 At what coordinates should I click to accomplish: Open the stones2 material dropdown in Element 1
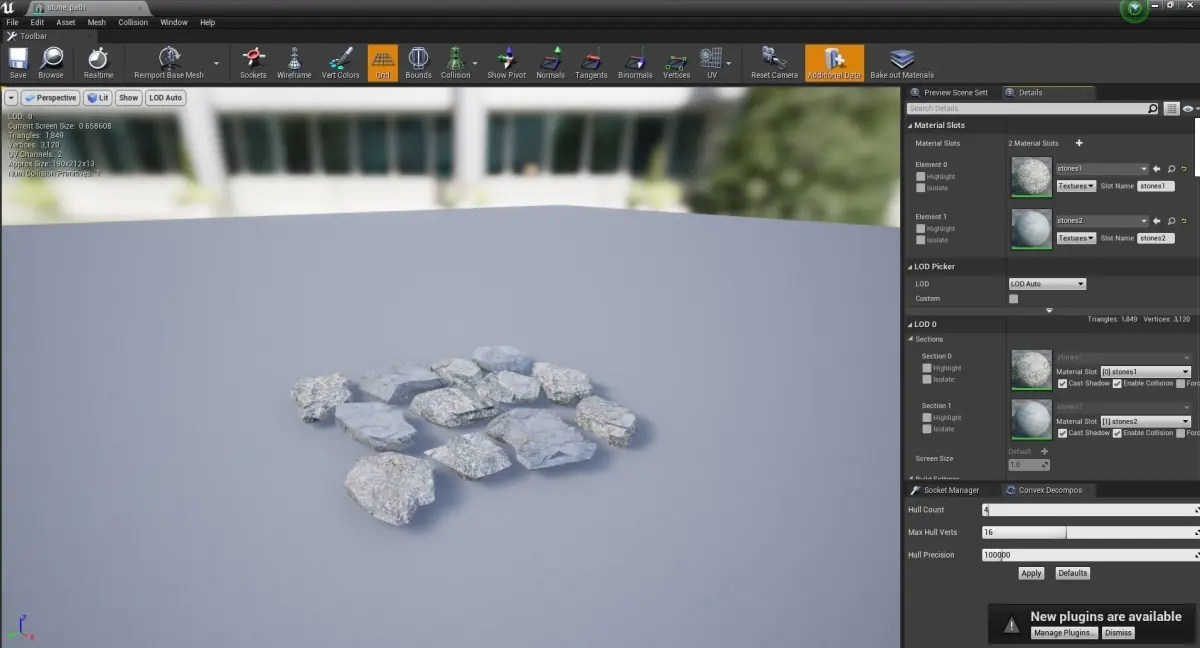point(1102,221)
